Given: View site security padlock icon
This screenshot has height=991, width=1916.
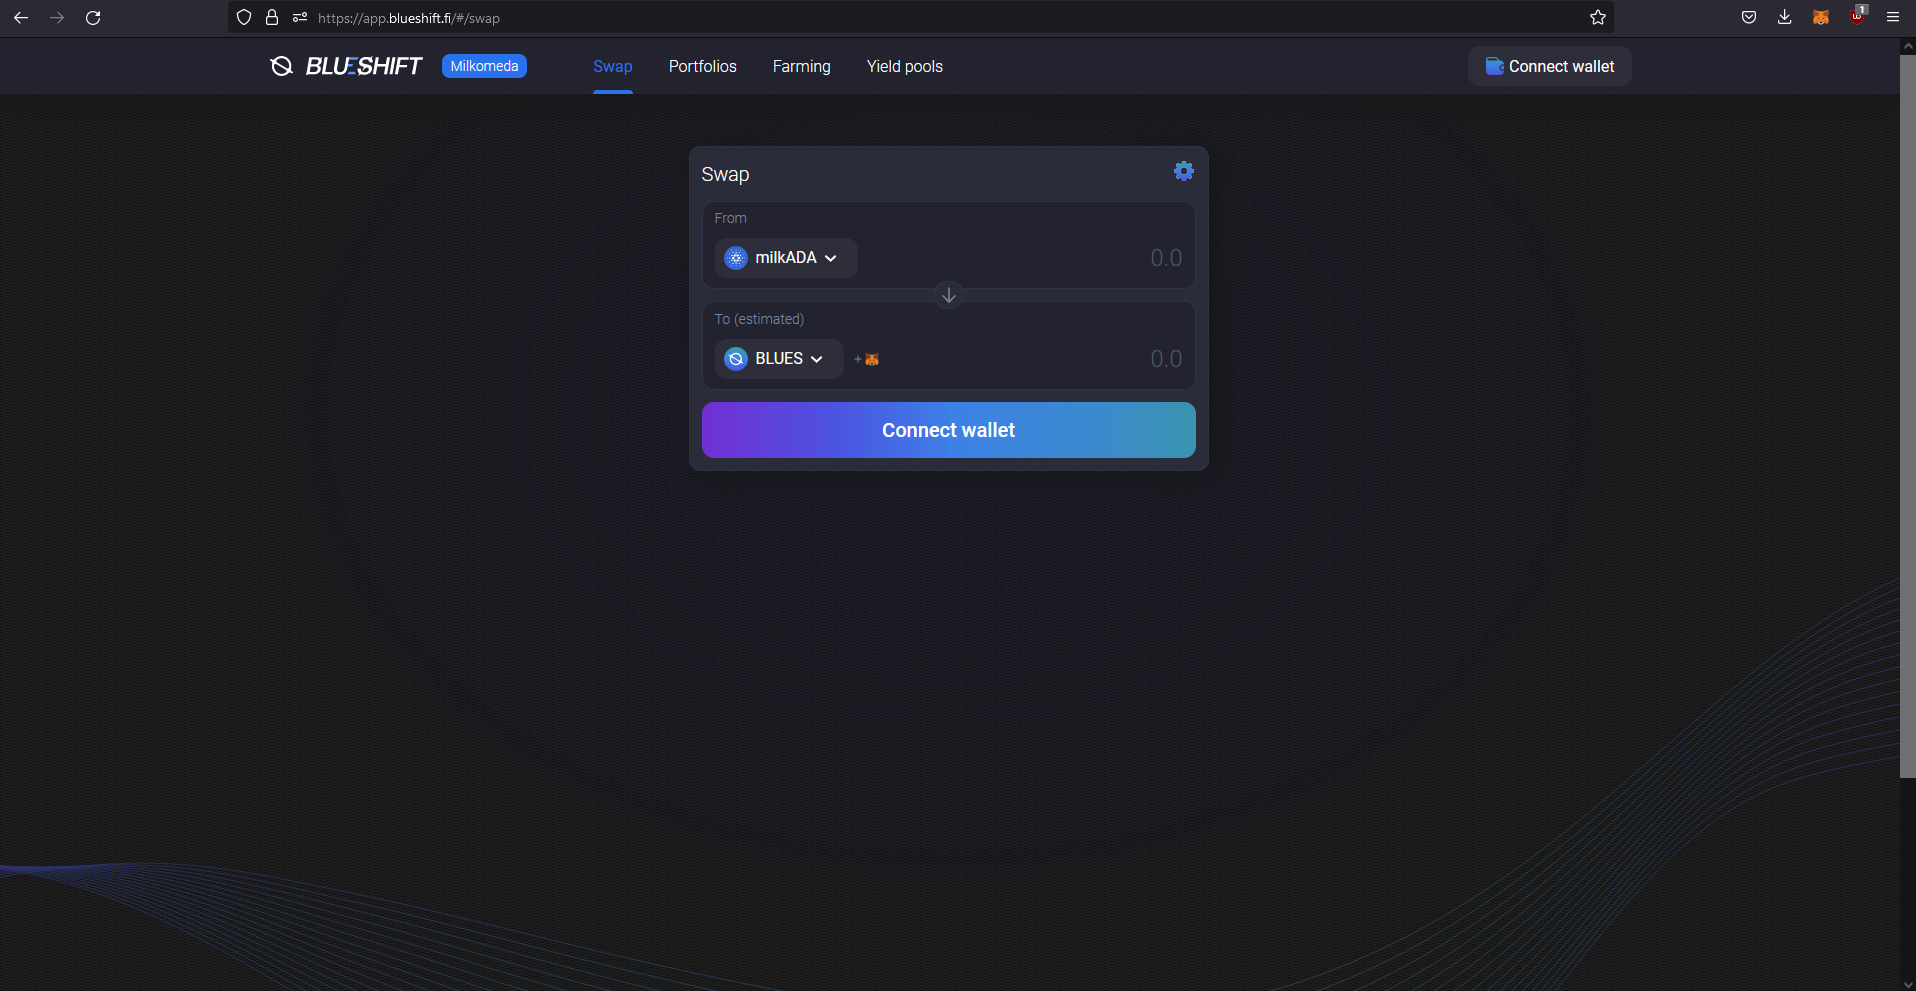Looking at the screenshot, I should 272,18.
